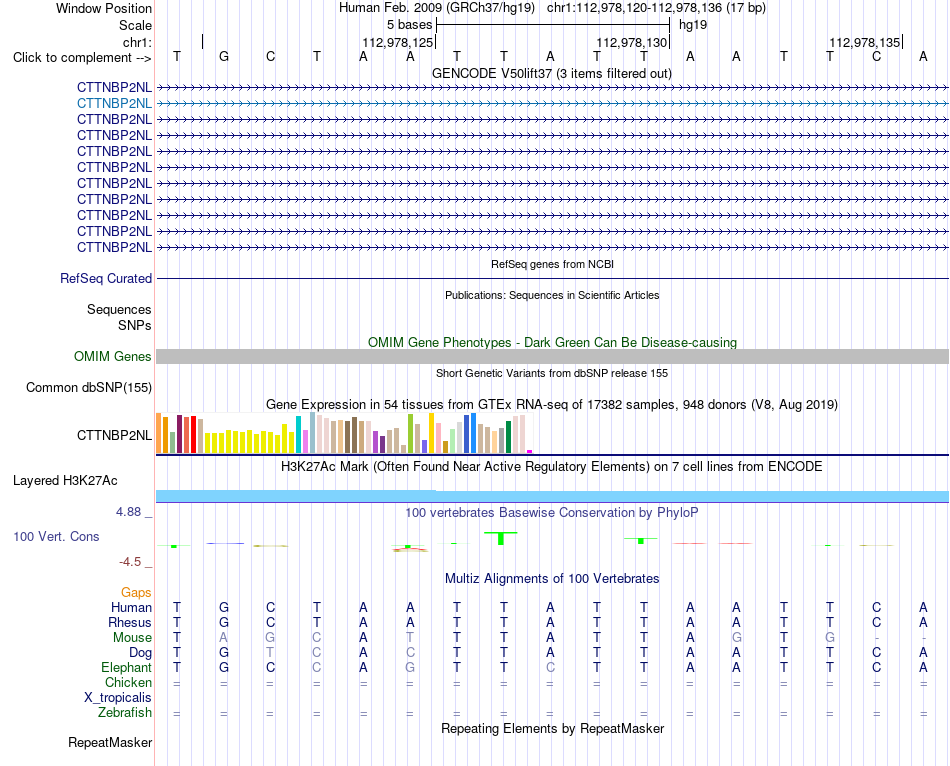The width and height of the screenshot is (950, 766).
Task: Click the gray OMIM Genes bar
Action: (552, 356)
